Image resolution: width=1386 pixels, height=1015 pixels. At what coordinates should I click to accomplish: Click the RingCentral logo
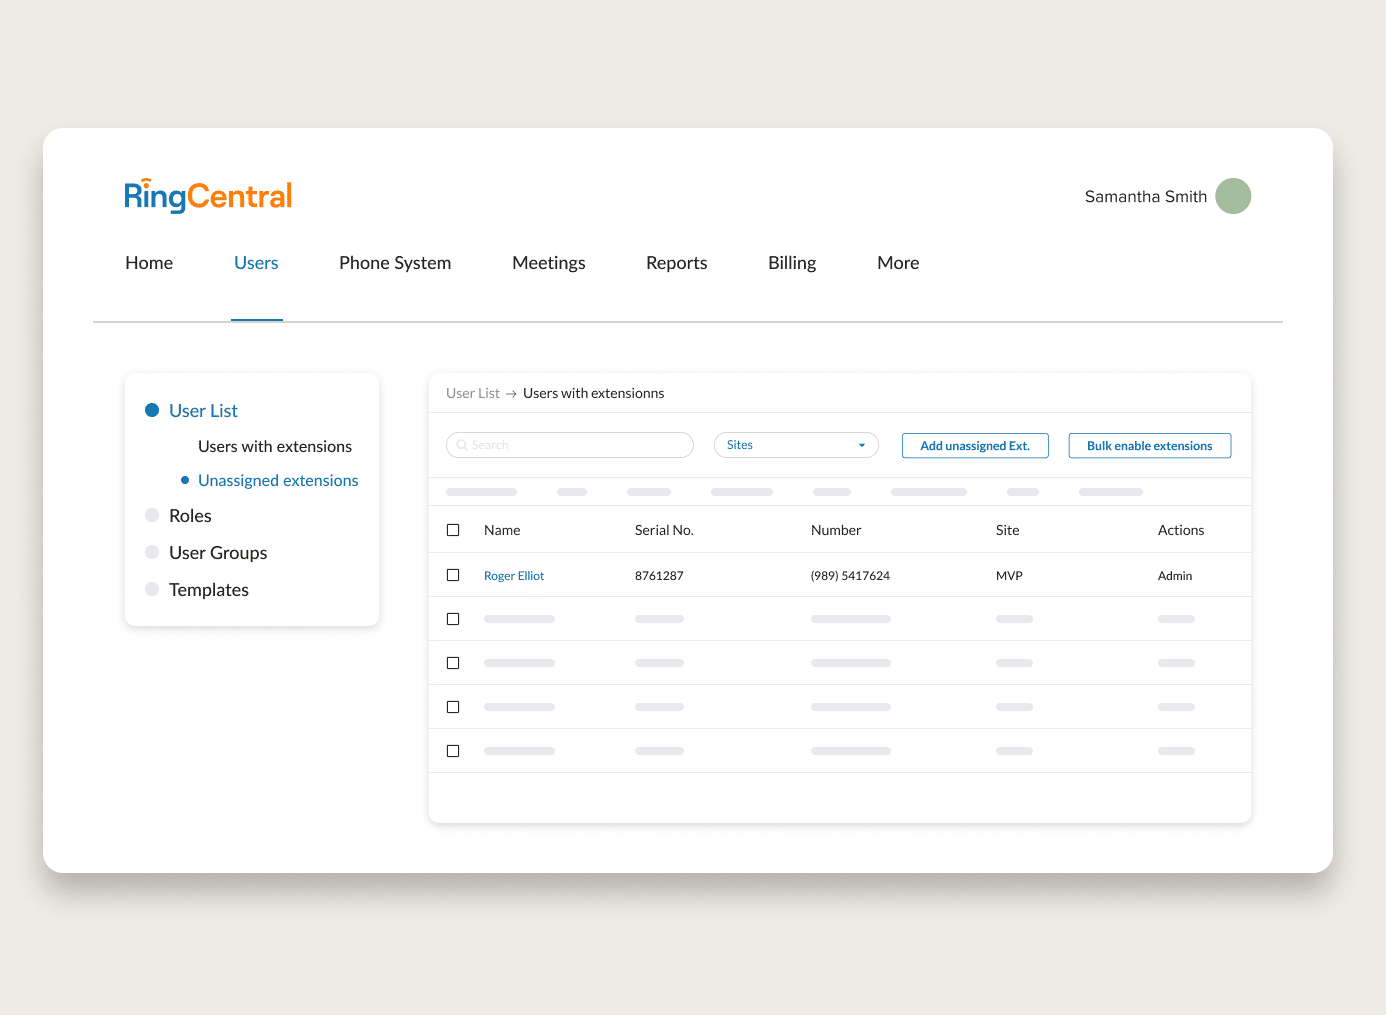click(208, 196)
